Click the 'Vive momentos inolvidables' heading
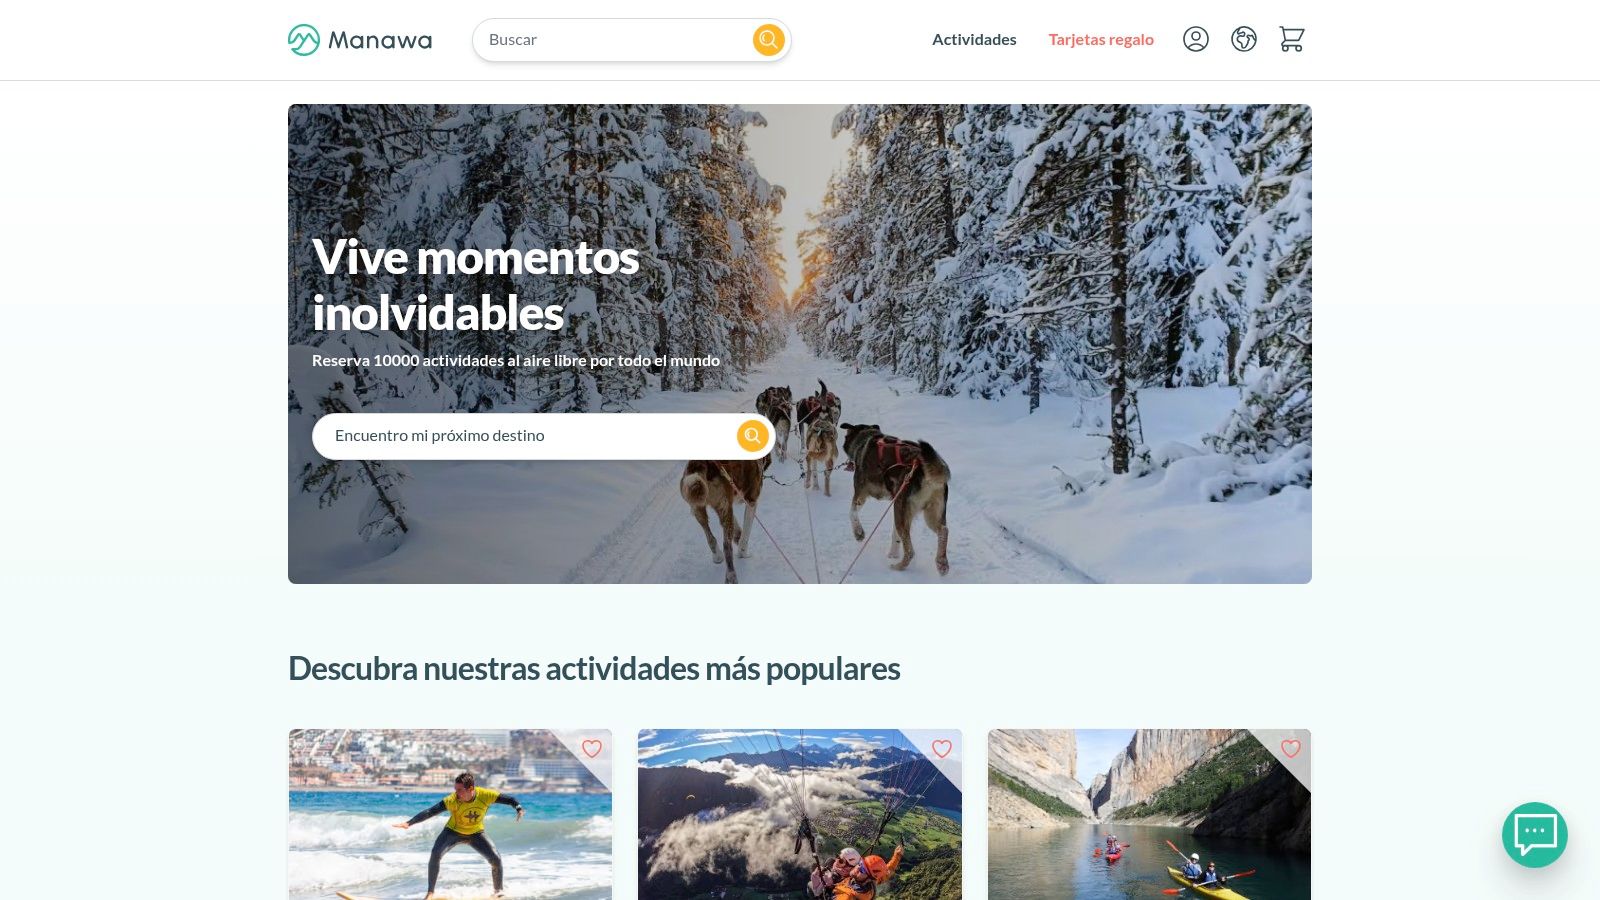Image resolution: width=1600 pixels, height=900 pixels. tap(476, 285)
